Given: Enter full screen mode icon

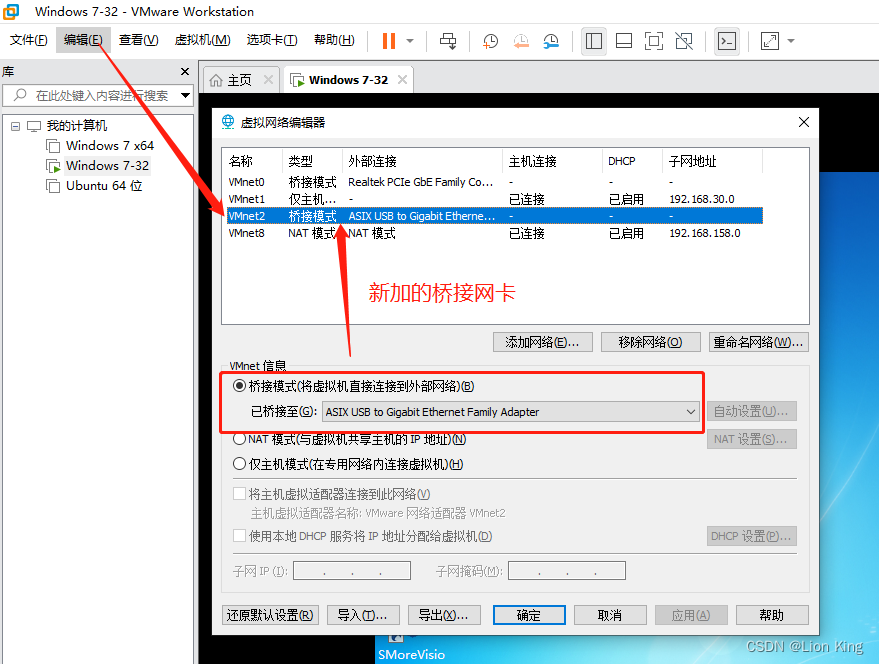Looking at the screenshot, I should click(x=654, y=41).
